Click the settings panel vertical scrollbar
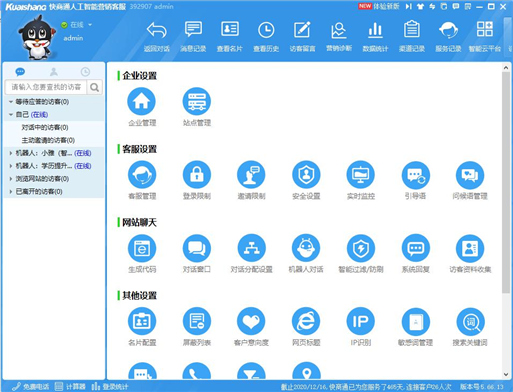 point(506,182)
